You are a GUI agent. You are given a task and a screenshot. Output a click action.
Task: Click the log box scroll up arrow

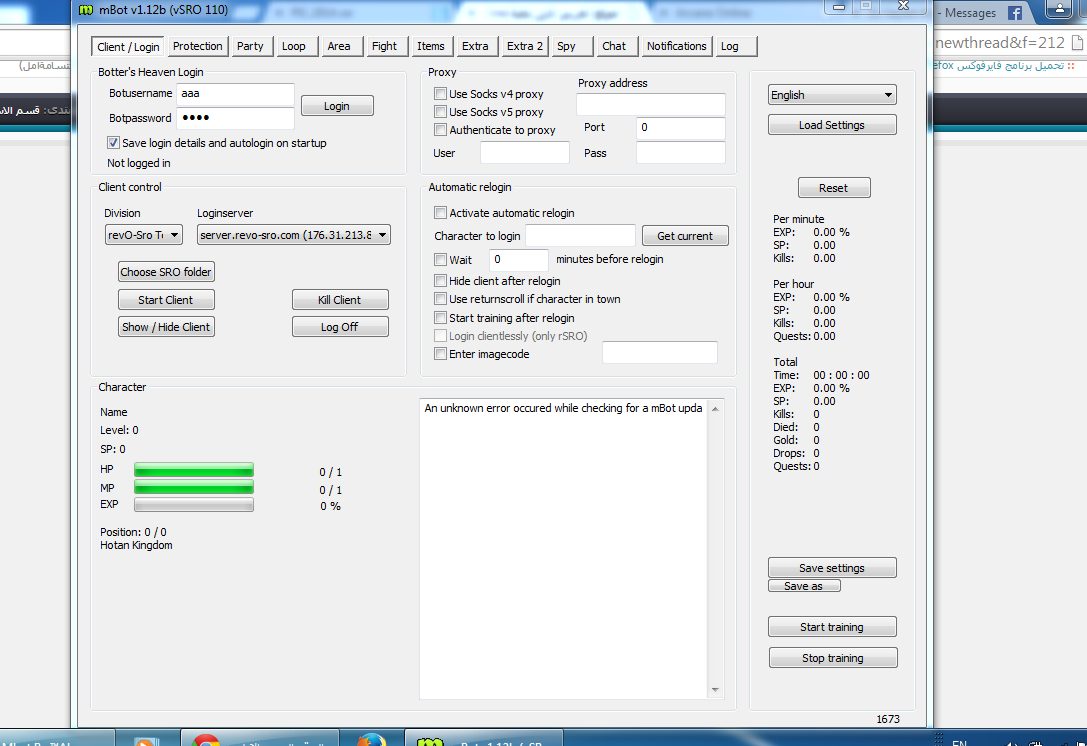point(715,409)
